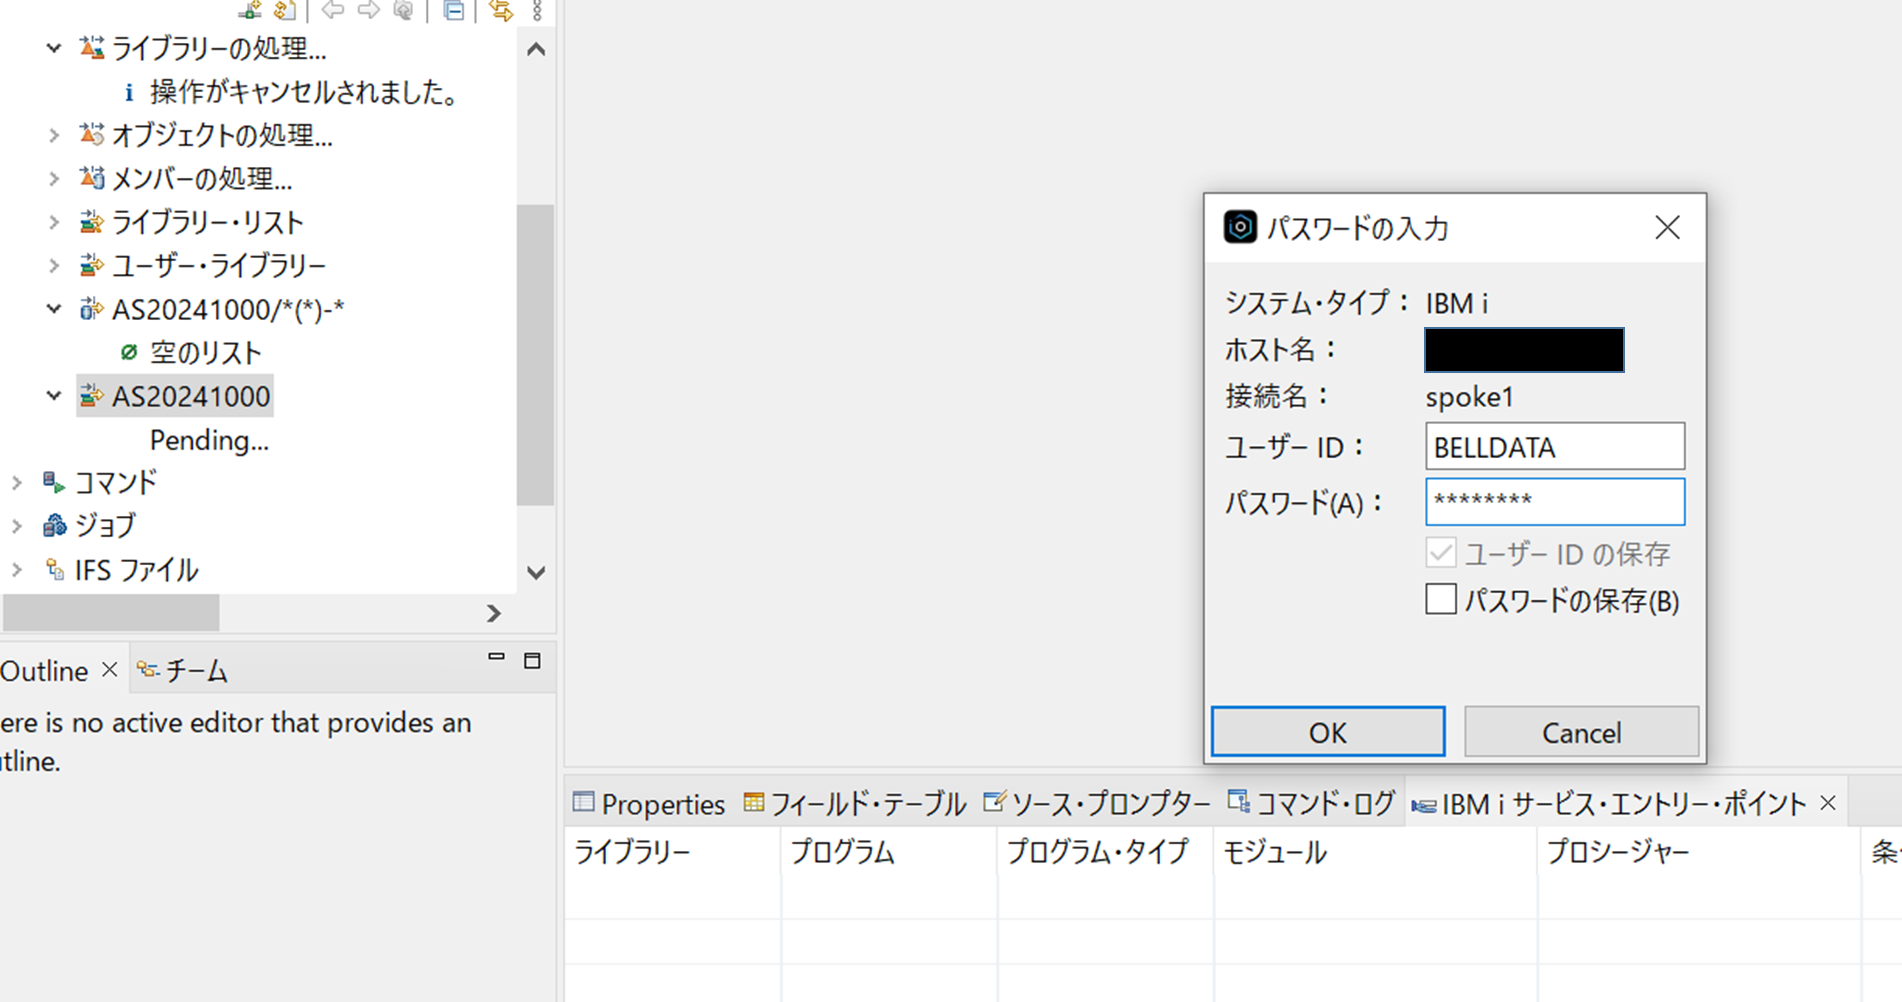Click the ジョブ subsystem icon
The image size is (1902, 1002).
[x=54, y=525]
